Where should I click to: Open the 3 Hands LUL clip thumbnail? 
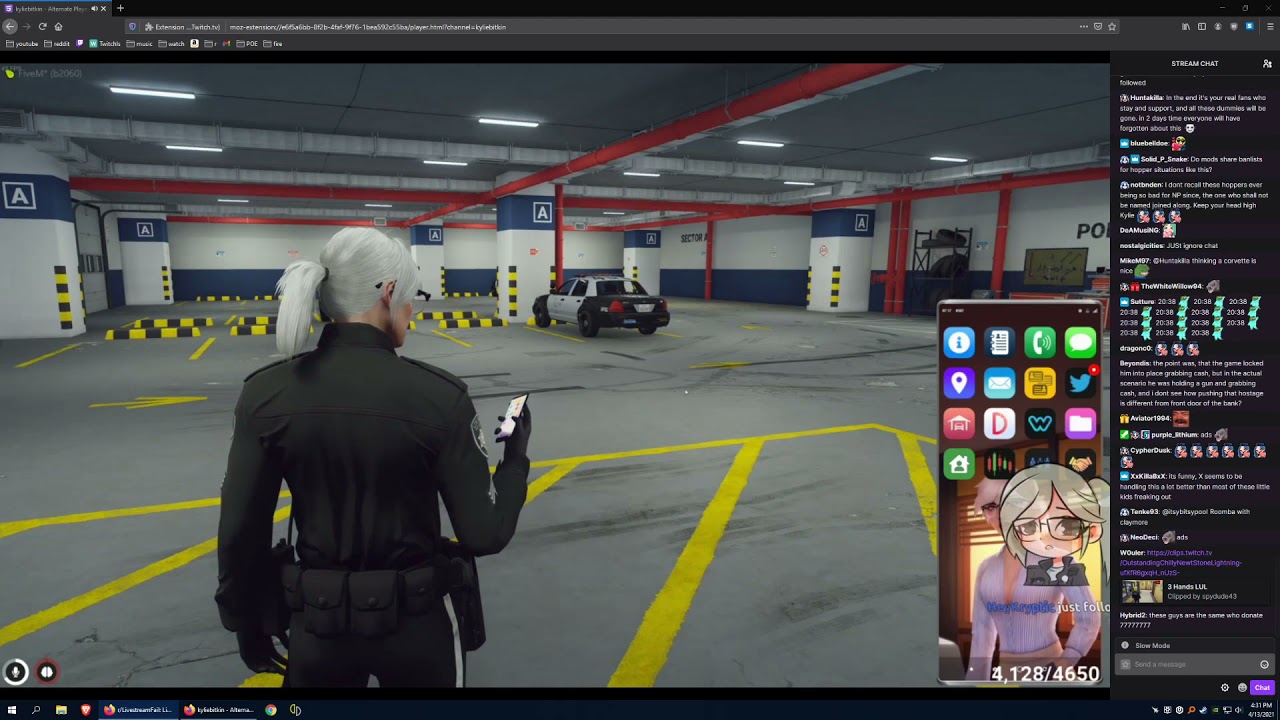point(1141,591)
